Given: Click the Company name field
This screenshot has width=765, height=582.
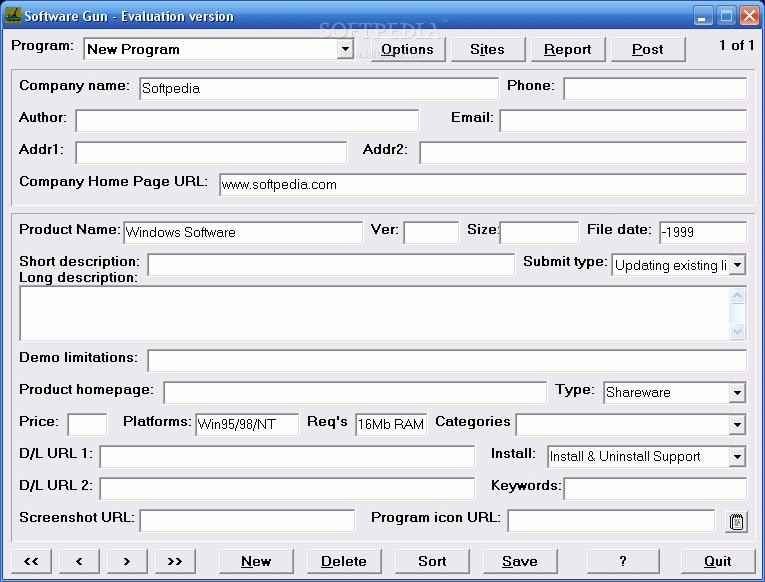Looking at the screenshot, I should (319, 89).
